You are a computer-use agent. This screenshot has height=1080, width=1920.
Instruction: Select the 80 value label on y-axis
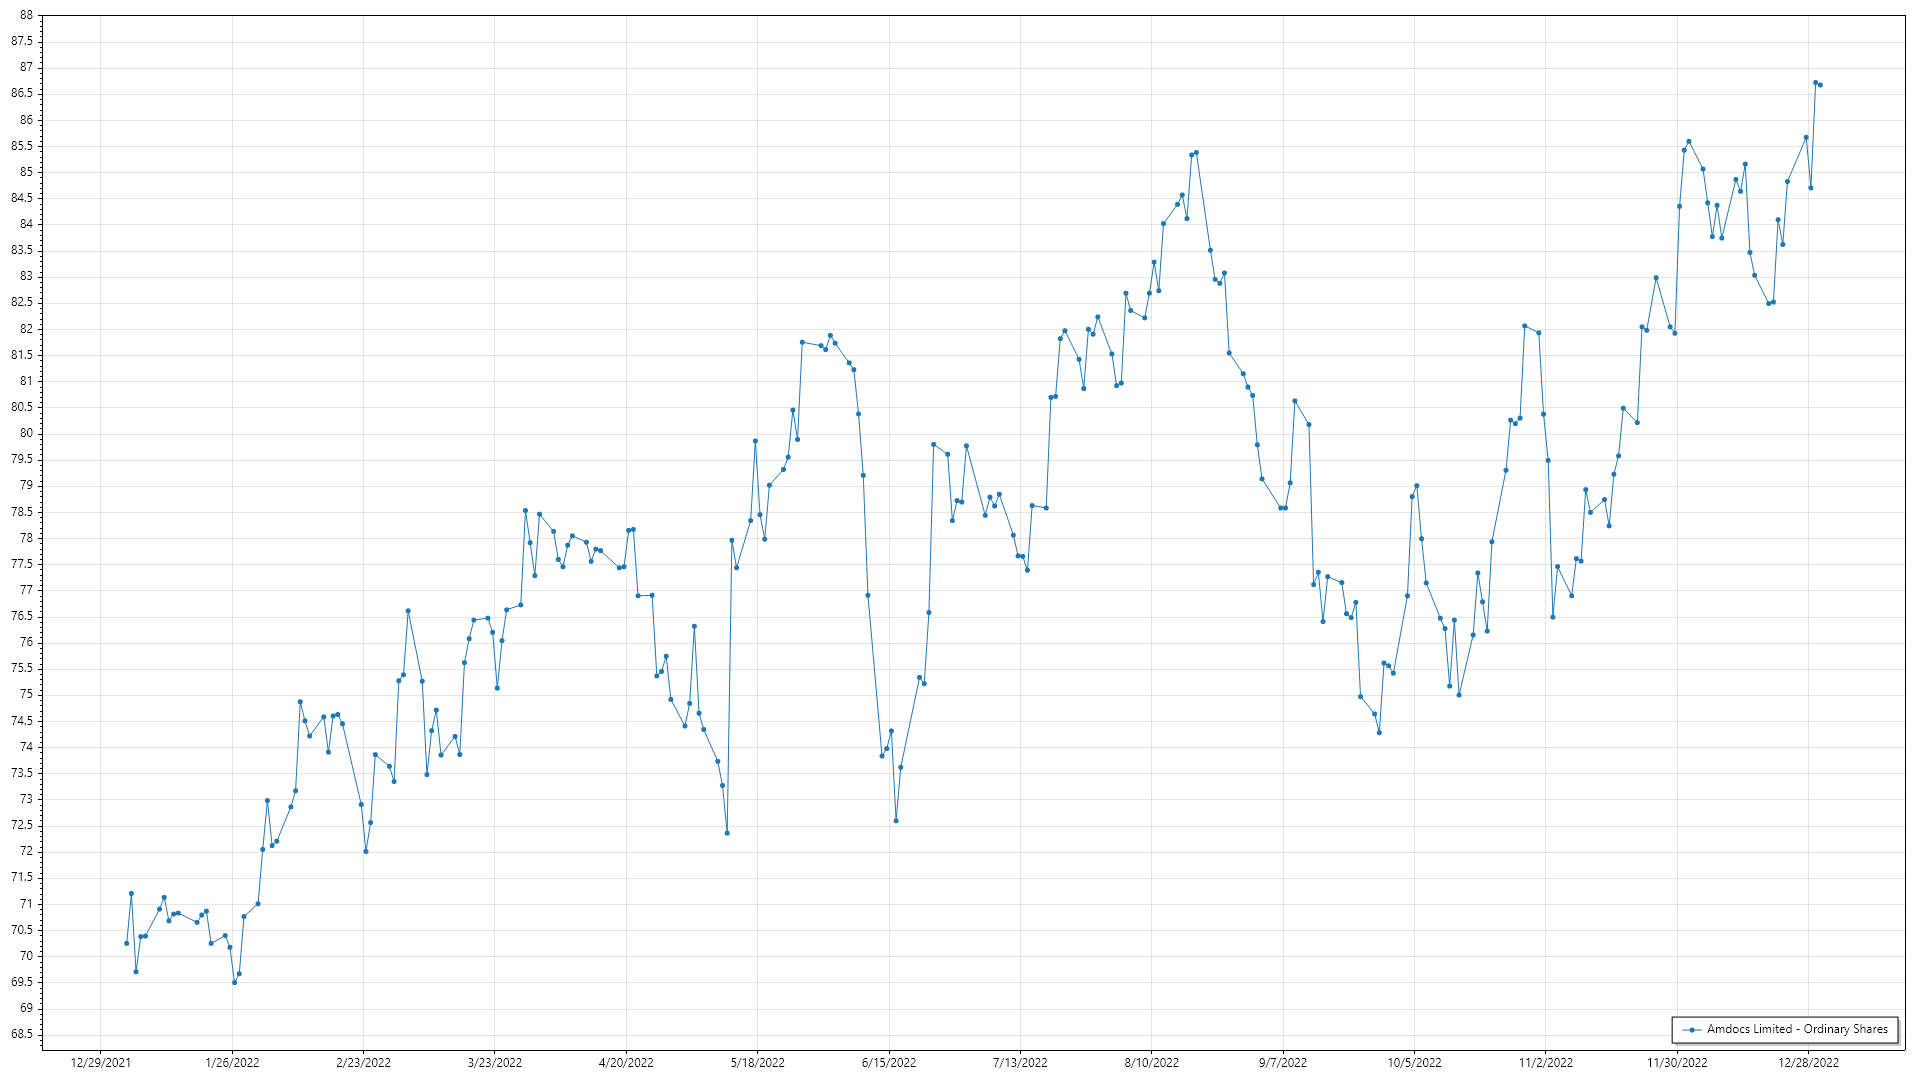[x=26, y=433]
